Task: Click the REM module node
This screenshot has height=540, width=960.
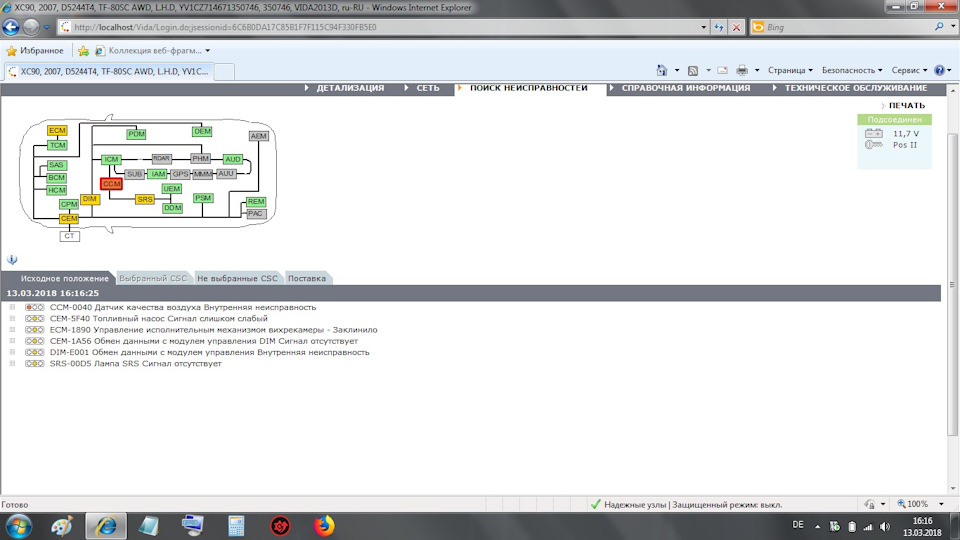Action: tap(256, 201)
